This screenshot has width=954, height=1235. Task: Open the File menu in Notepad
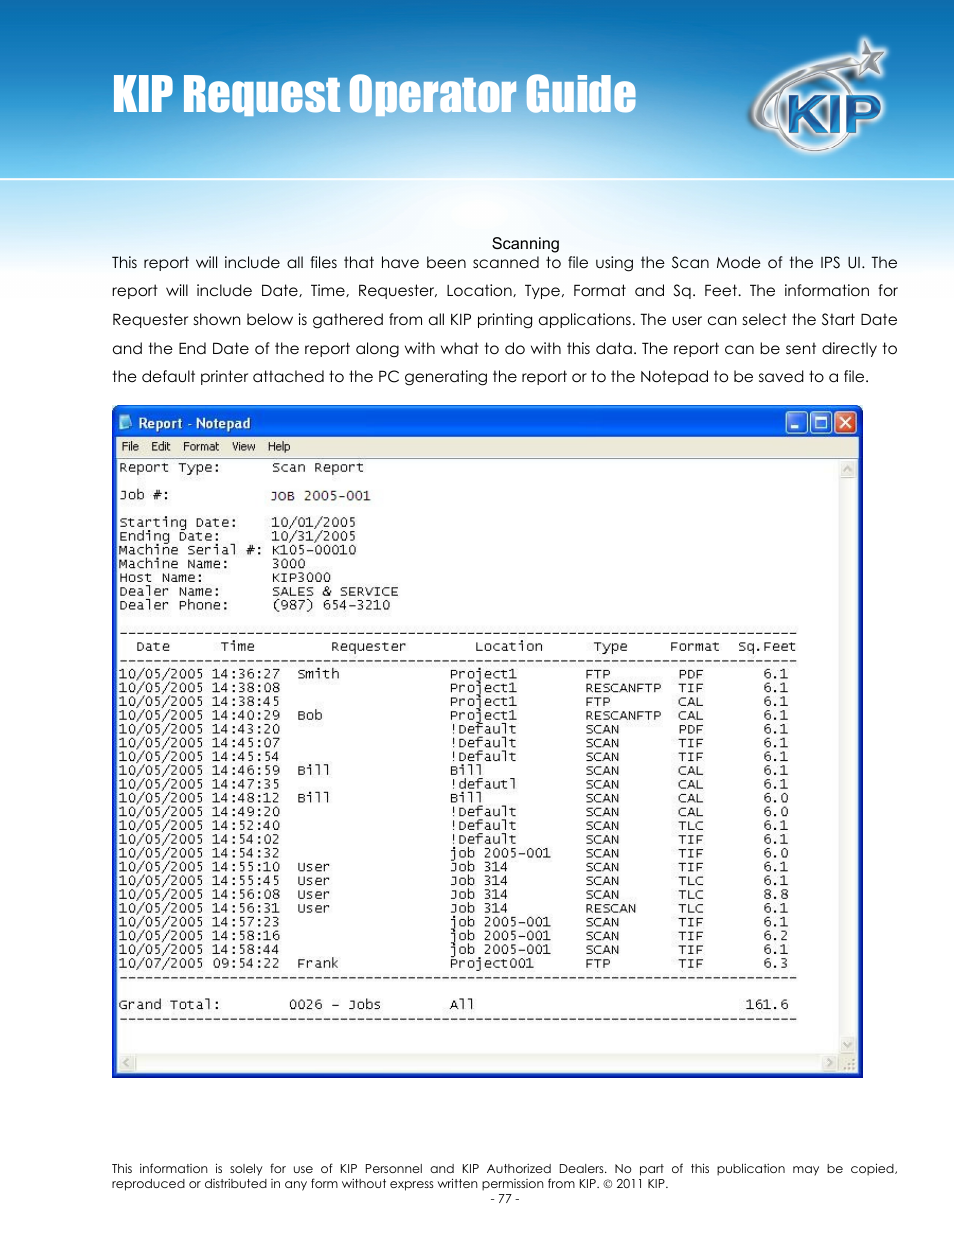coord(130,447)
